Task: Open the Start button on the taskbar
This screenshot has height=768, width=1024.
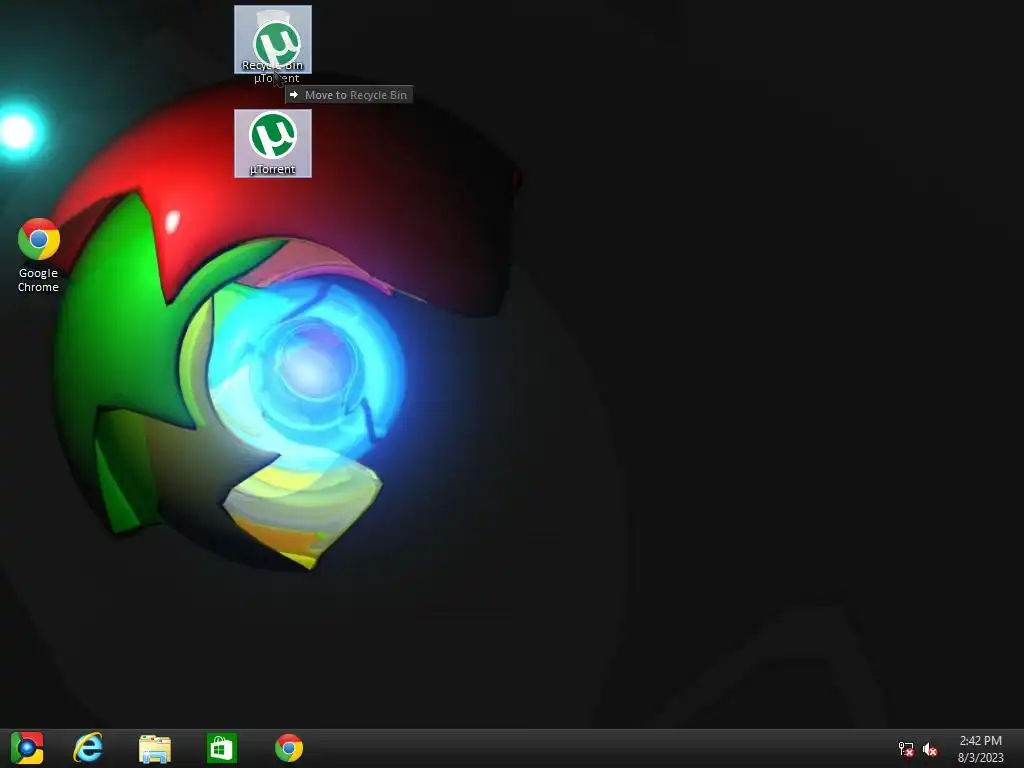Action: pyautogui.click(x=27, y=748)
